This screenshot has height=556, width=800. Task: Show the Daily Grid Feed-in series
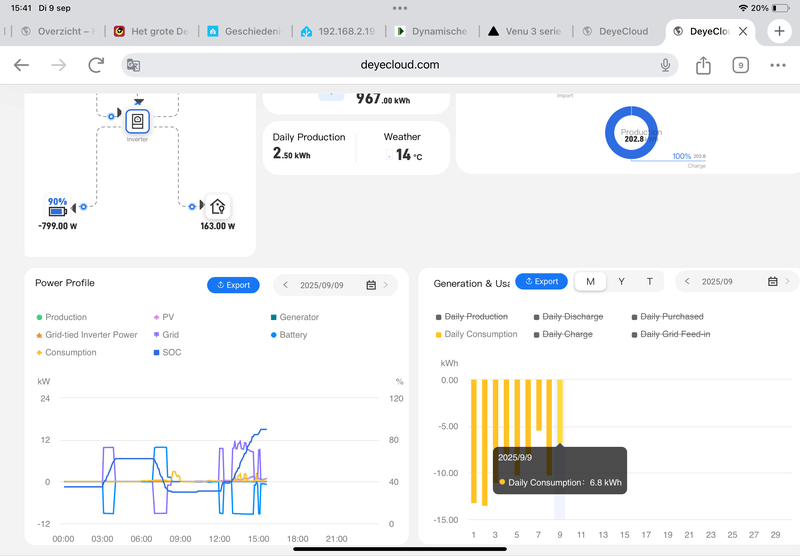[x=671, y=334]
